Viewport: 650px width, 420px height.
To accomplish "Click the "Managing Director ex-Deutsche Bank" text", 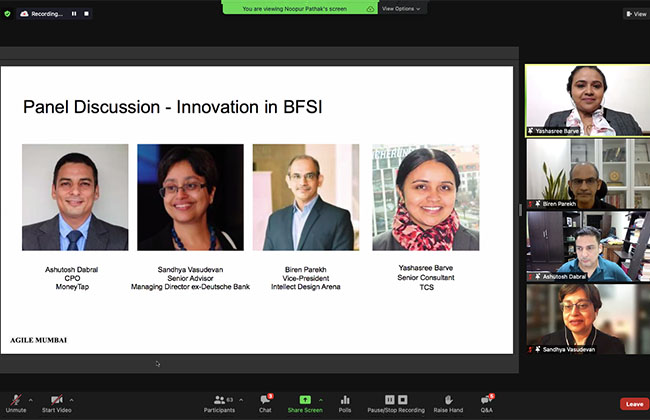I will [x=190, y=287].
